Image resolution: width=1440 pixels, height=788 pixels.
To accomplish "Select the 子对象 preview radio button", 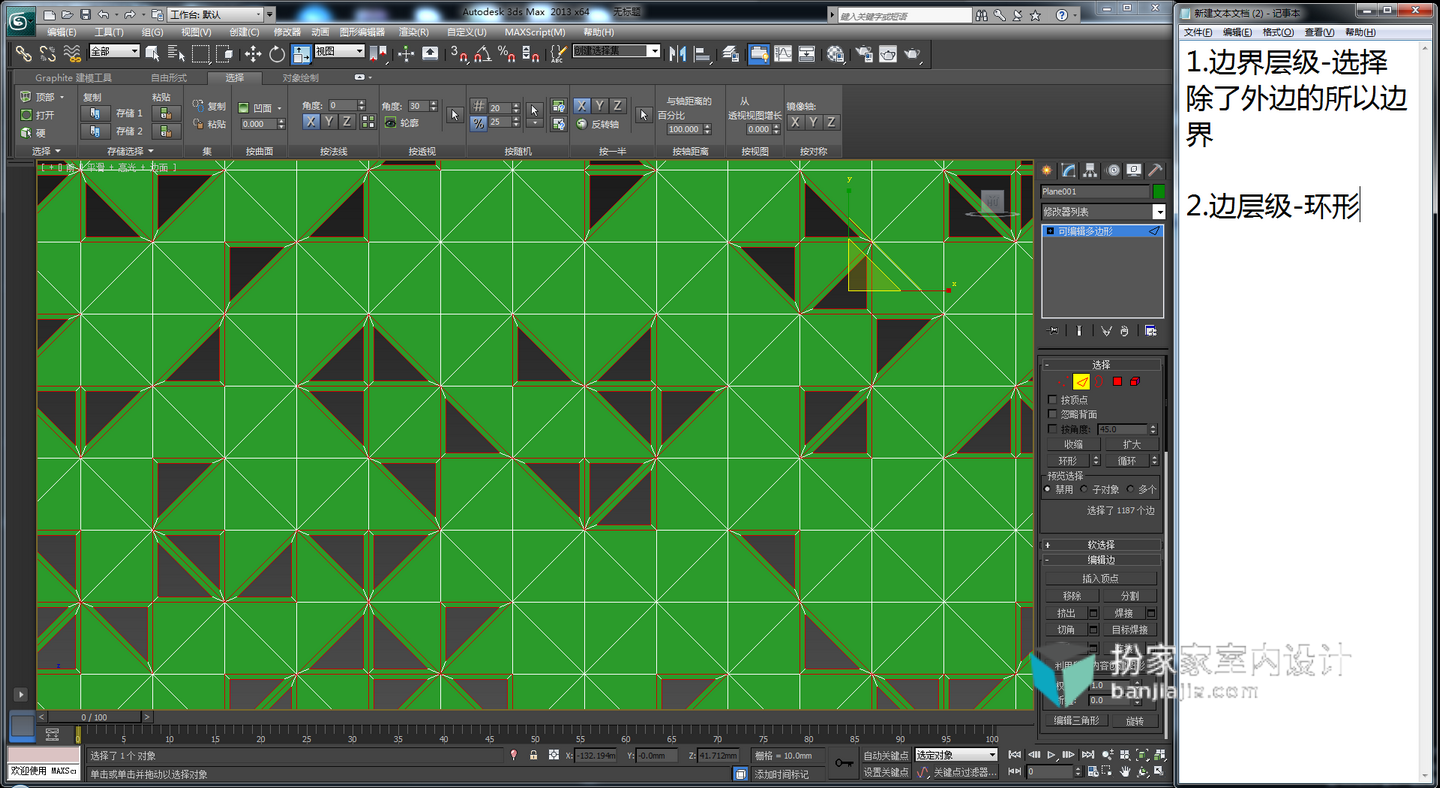I will 1085,489.
